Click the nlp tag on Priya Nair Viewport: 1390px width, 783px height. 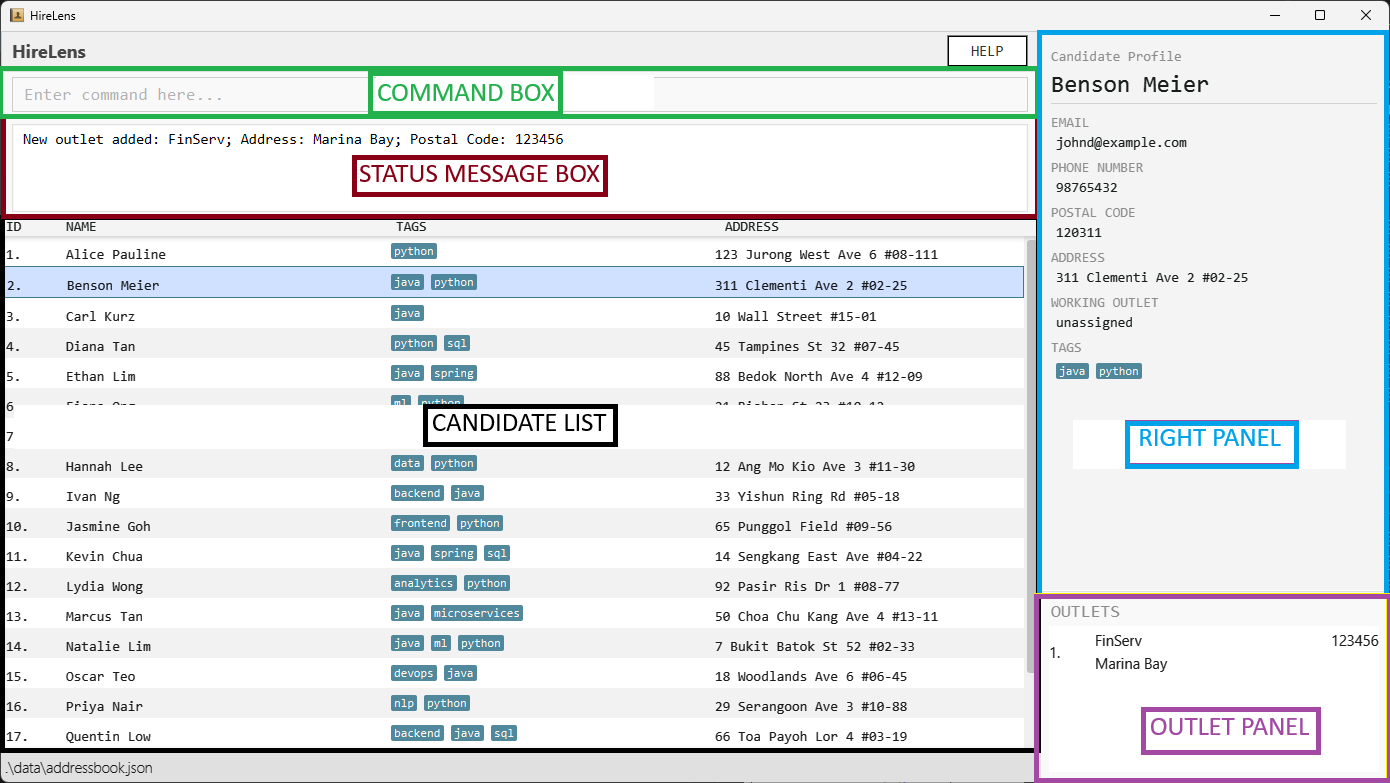pyautogui.click(x=404, y=703)
